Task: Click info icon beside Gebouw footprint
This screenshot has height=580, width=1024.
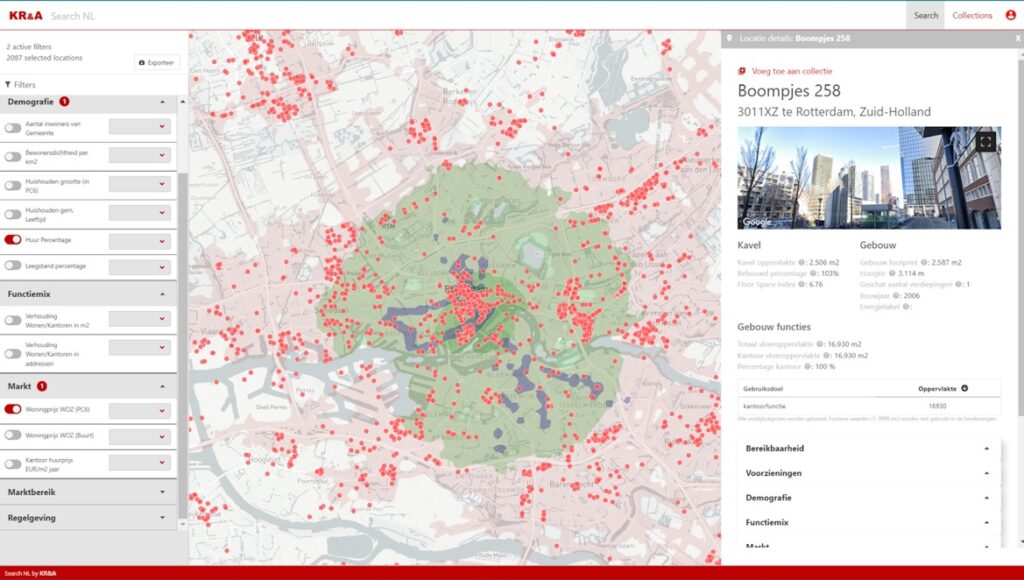Action: [923, 262]
